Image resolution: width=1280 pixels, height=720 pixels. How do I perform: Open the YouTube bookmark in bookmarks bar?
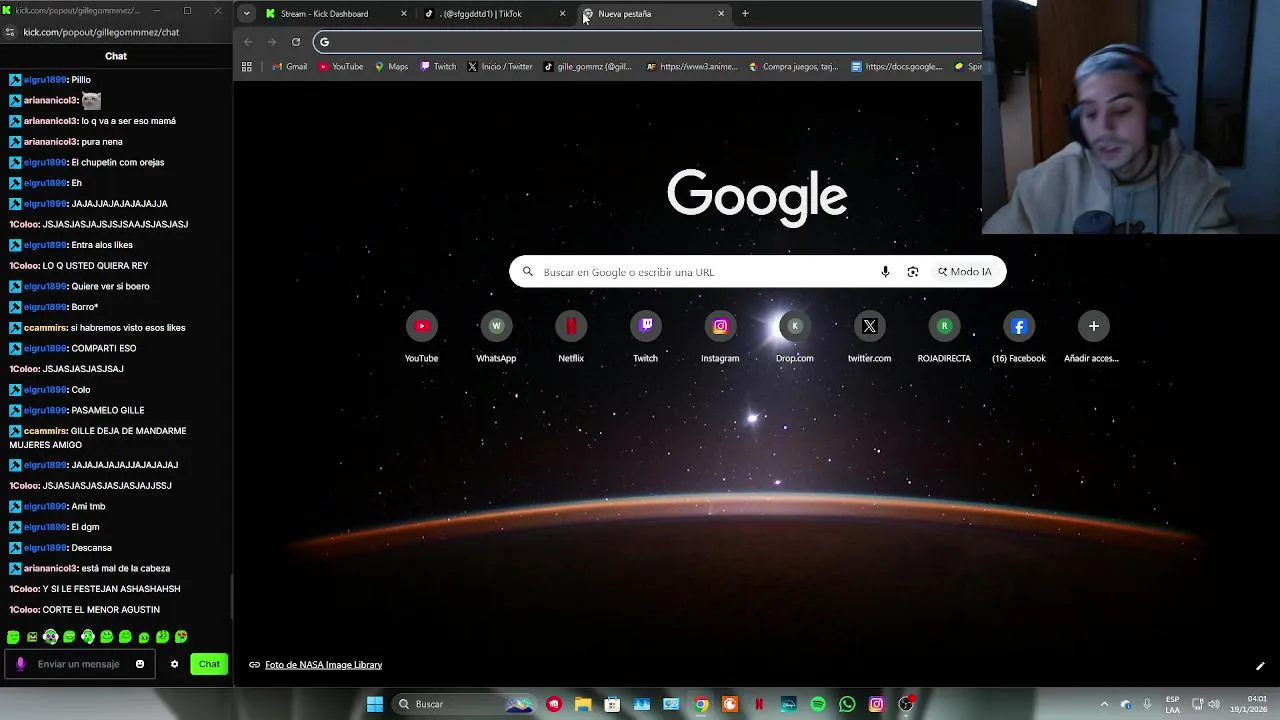pyautogui.click(x=341, y=67)
